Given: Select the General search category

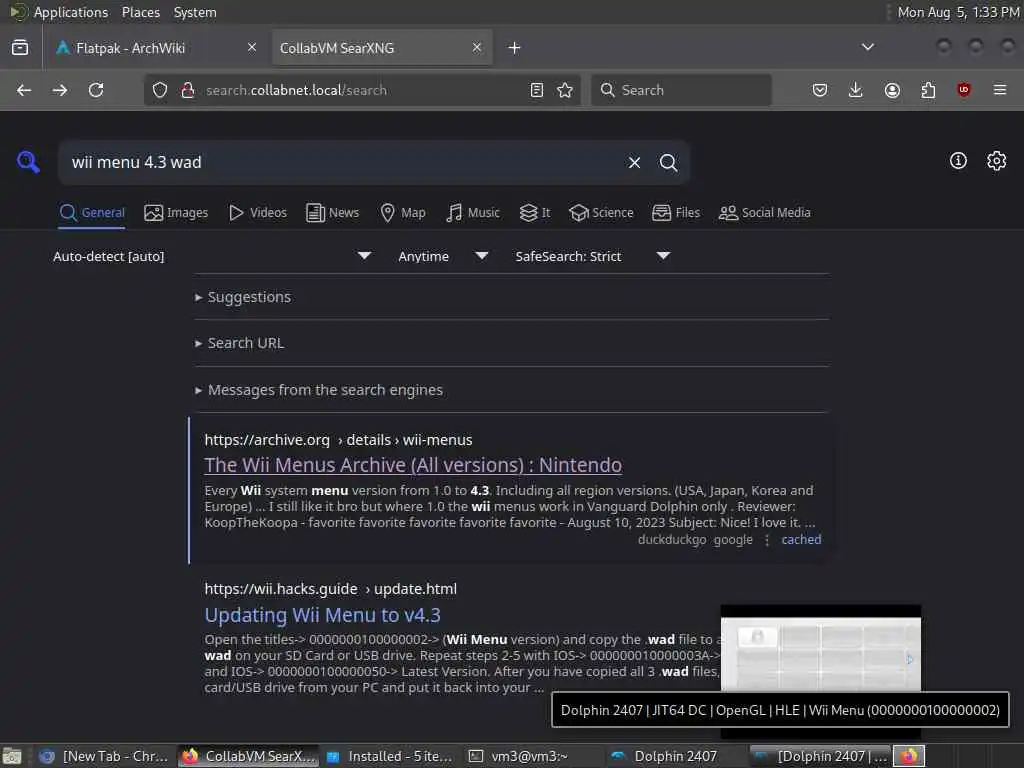Looking at the screenshot, I should [x=92, y=213].
